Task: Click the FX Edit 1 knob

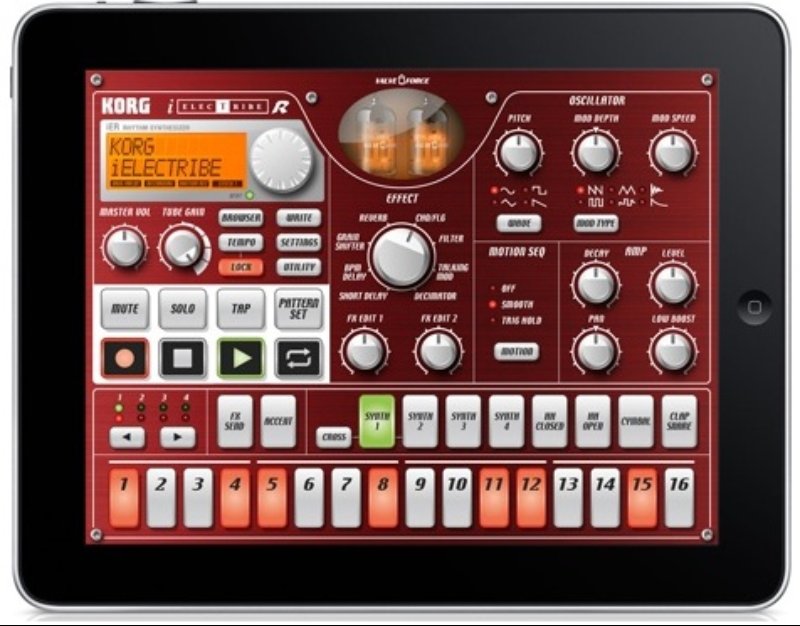Action: tap(365, 351)
